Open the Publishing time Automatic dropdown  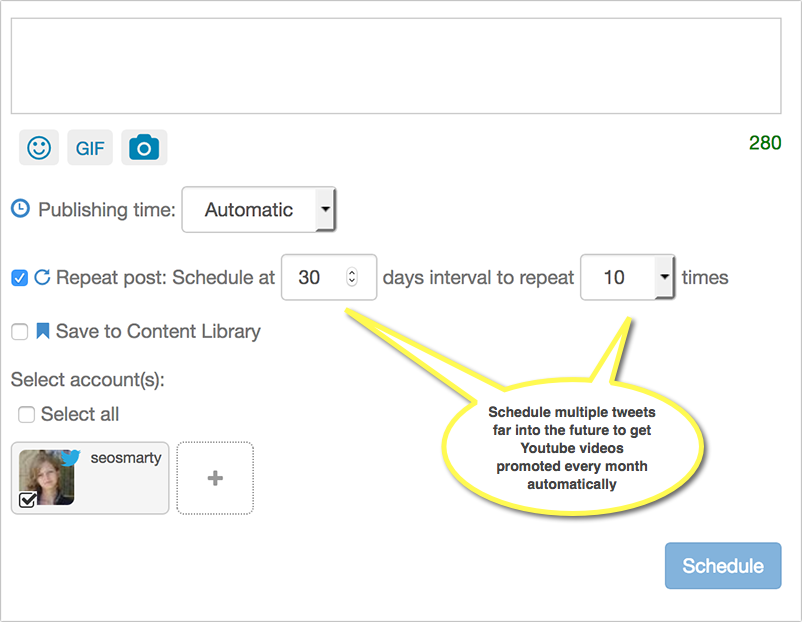(x=258, y=210)
